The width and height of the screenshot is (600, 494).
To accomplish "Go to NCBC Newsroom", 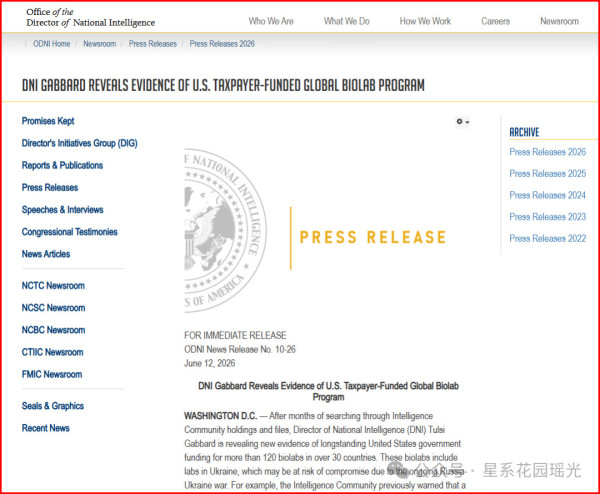I will pyautogui.click(x=53, y=330).
